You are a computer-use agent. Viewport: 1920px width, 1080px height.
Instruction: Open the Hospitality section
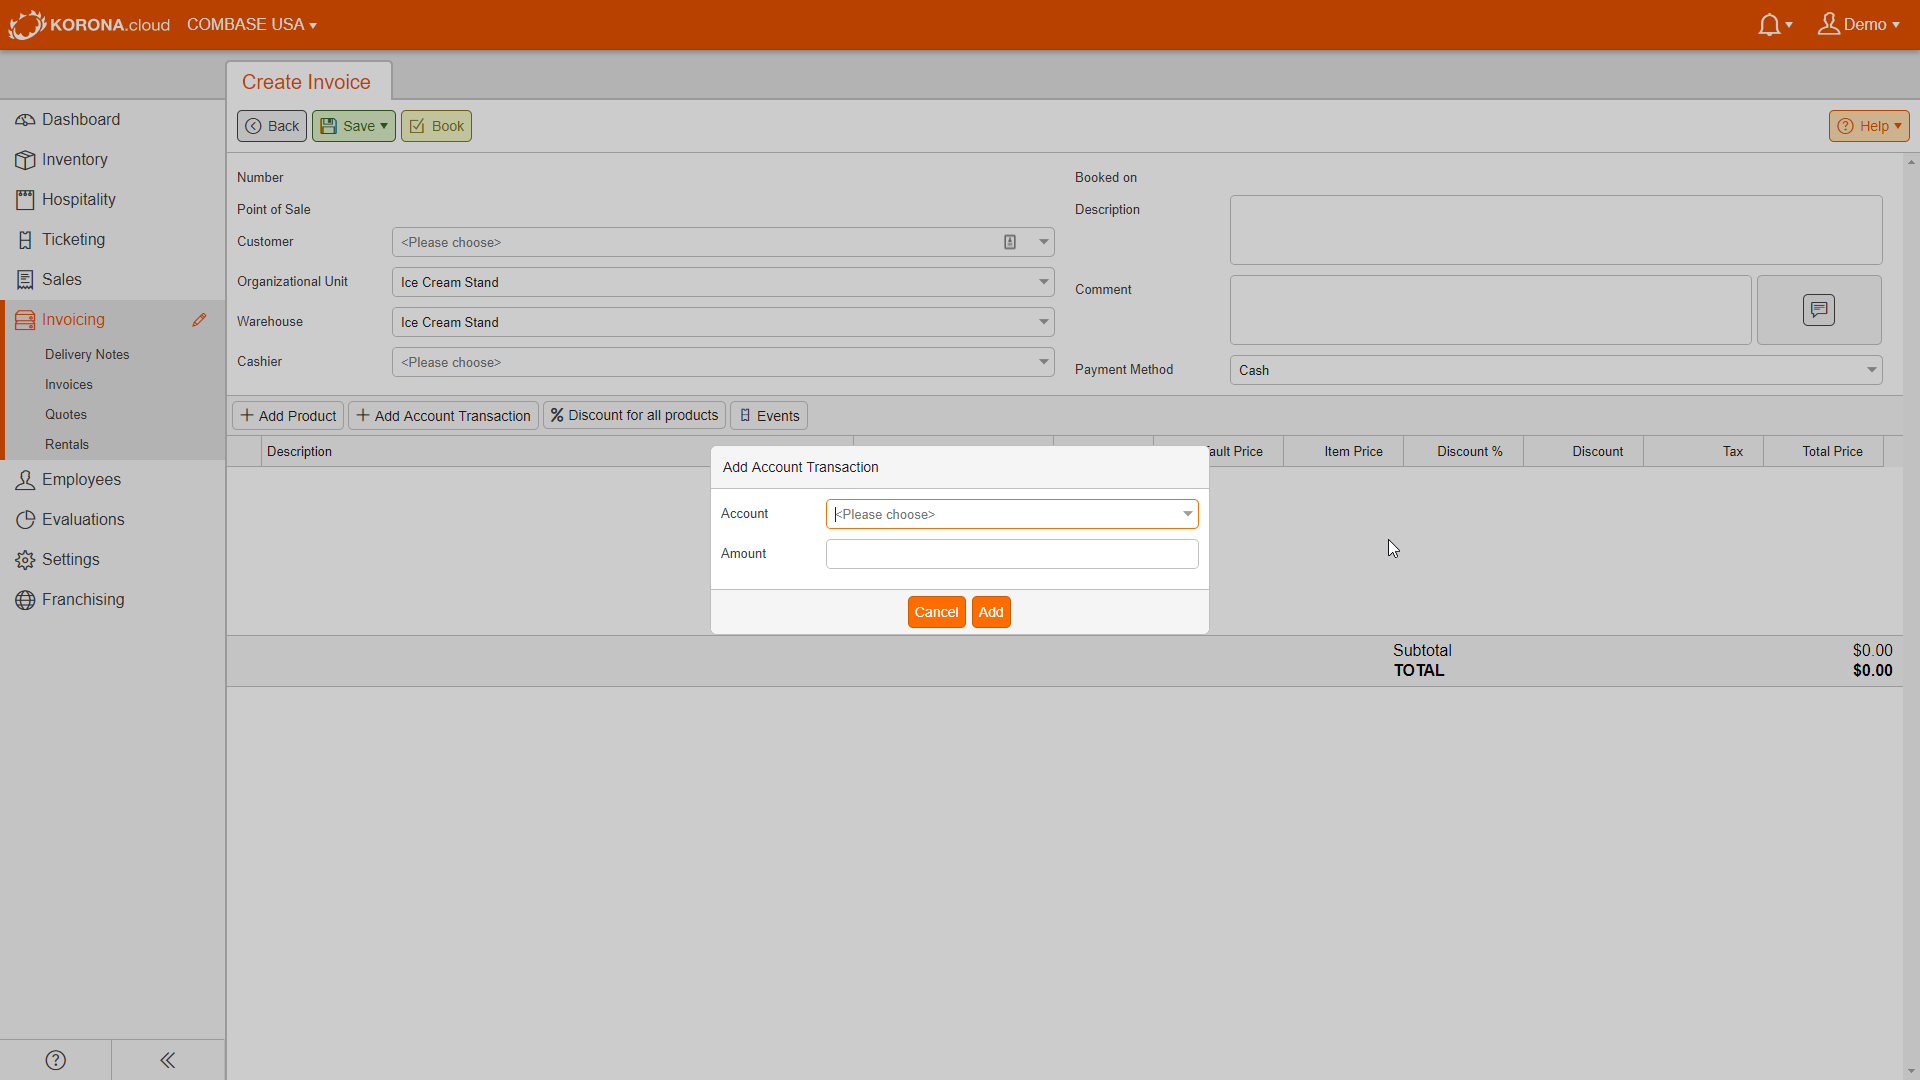coord(112,200)
